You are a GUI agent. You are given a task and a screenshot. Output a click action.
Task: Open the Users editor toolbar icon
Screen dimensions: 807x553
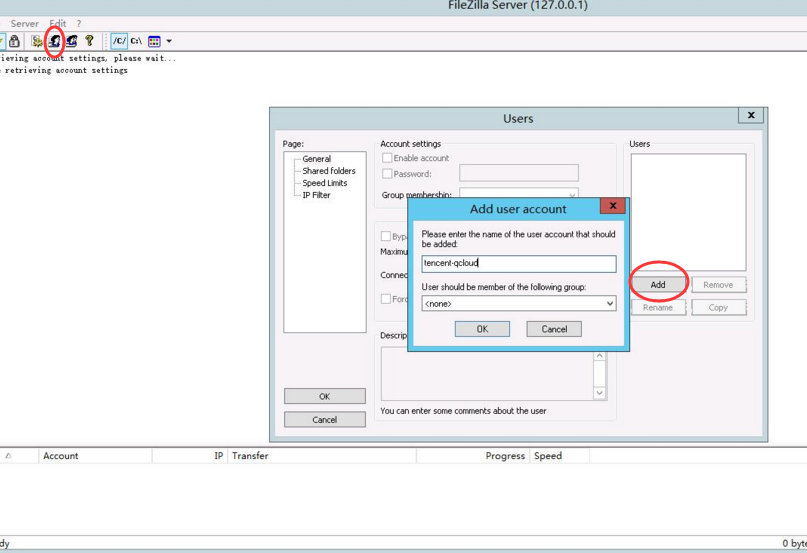click(x=55, y=41)
